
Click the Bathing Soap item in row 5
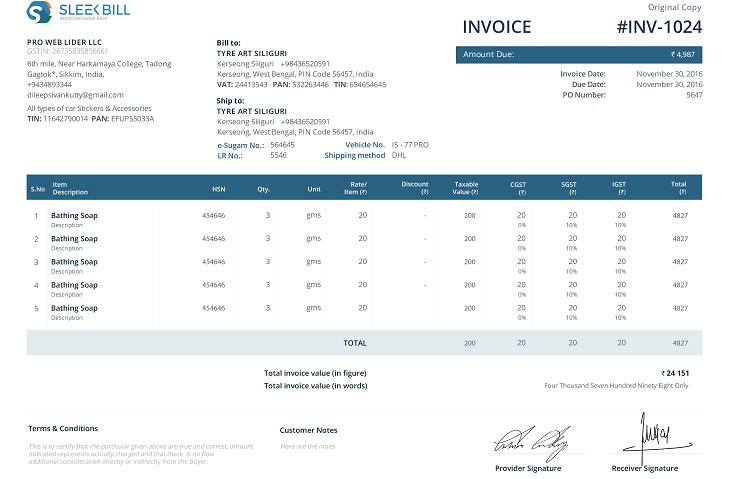point(74,308)
